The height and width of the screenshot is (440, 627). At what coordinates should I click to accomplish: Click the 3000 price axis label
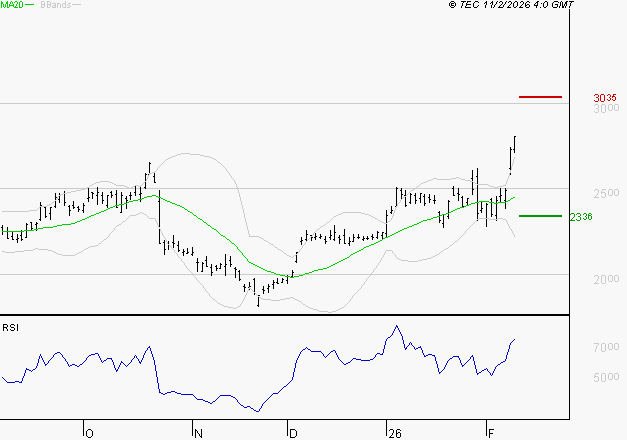[x=606, y=108]
